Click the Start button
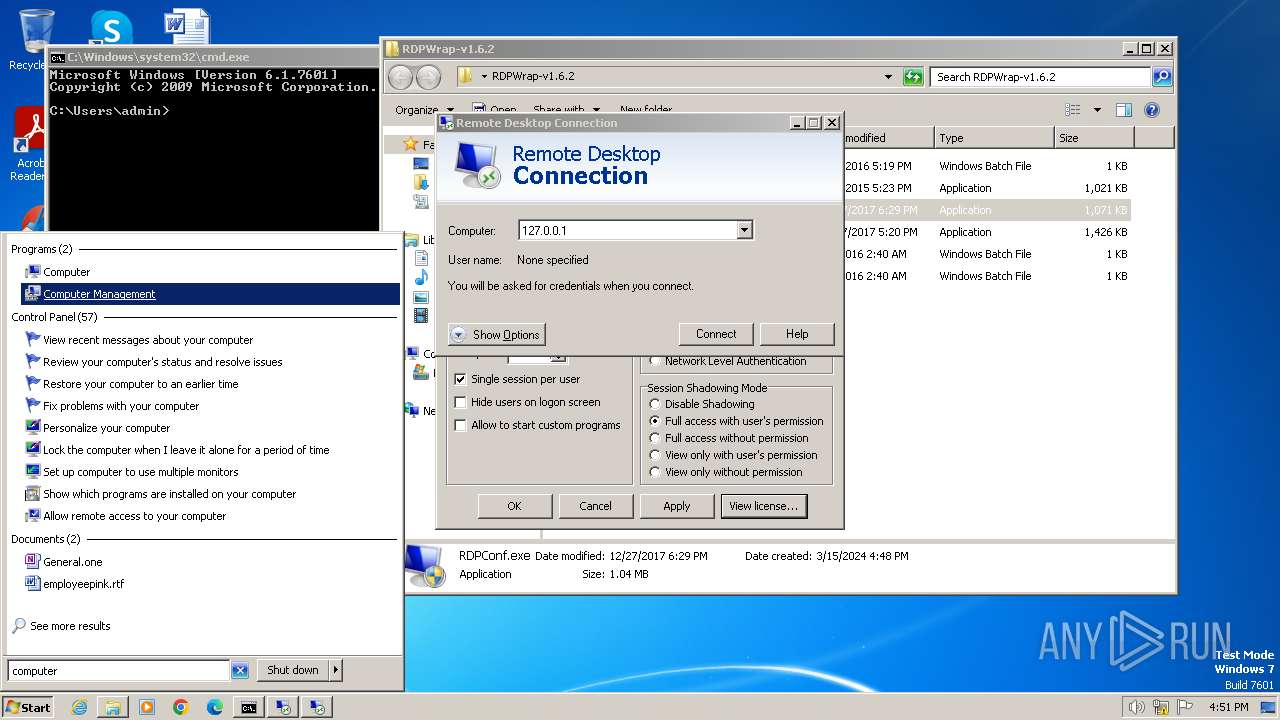Viewport: 1280px width, 720px height. tap(28, 707)
